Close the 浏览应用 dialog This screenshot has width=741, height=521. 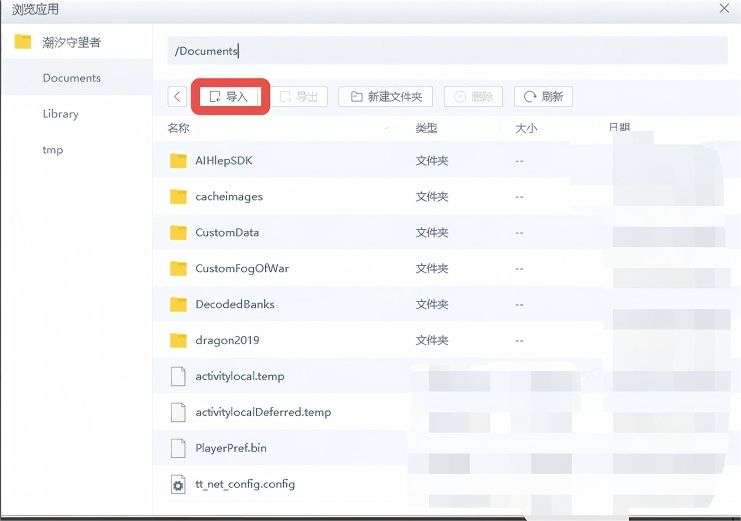pos(724,9)
